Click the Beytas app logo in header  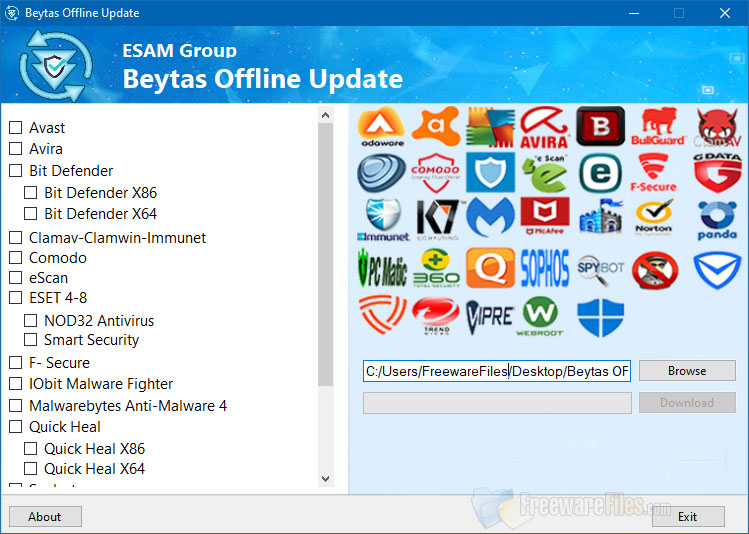55,66
